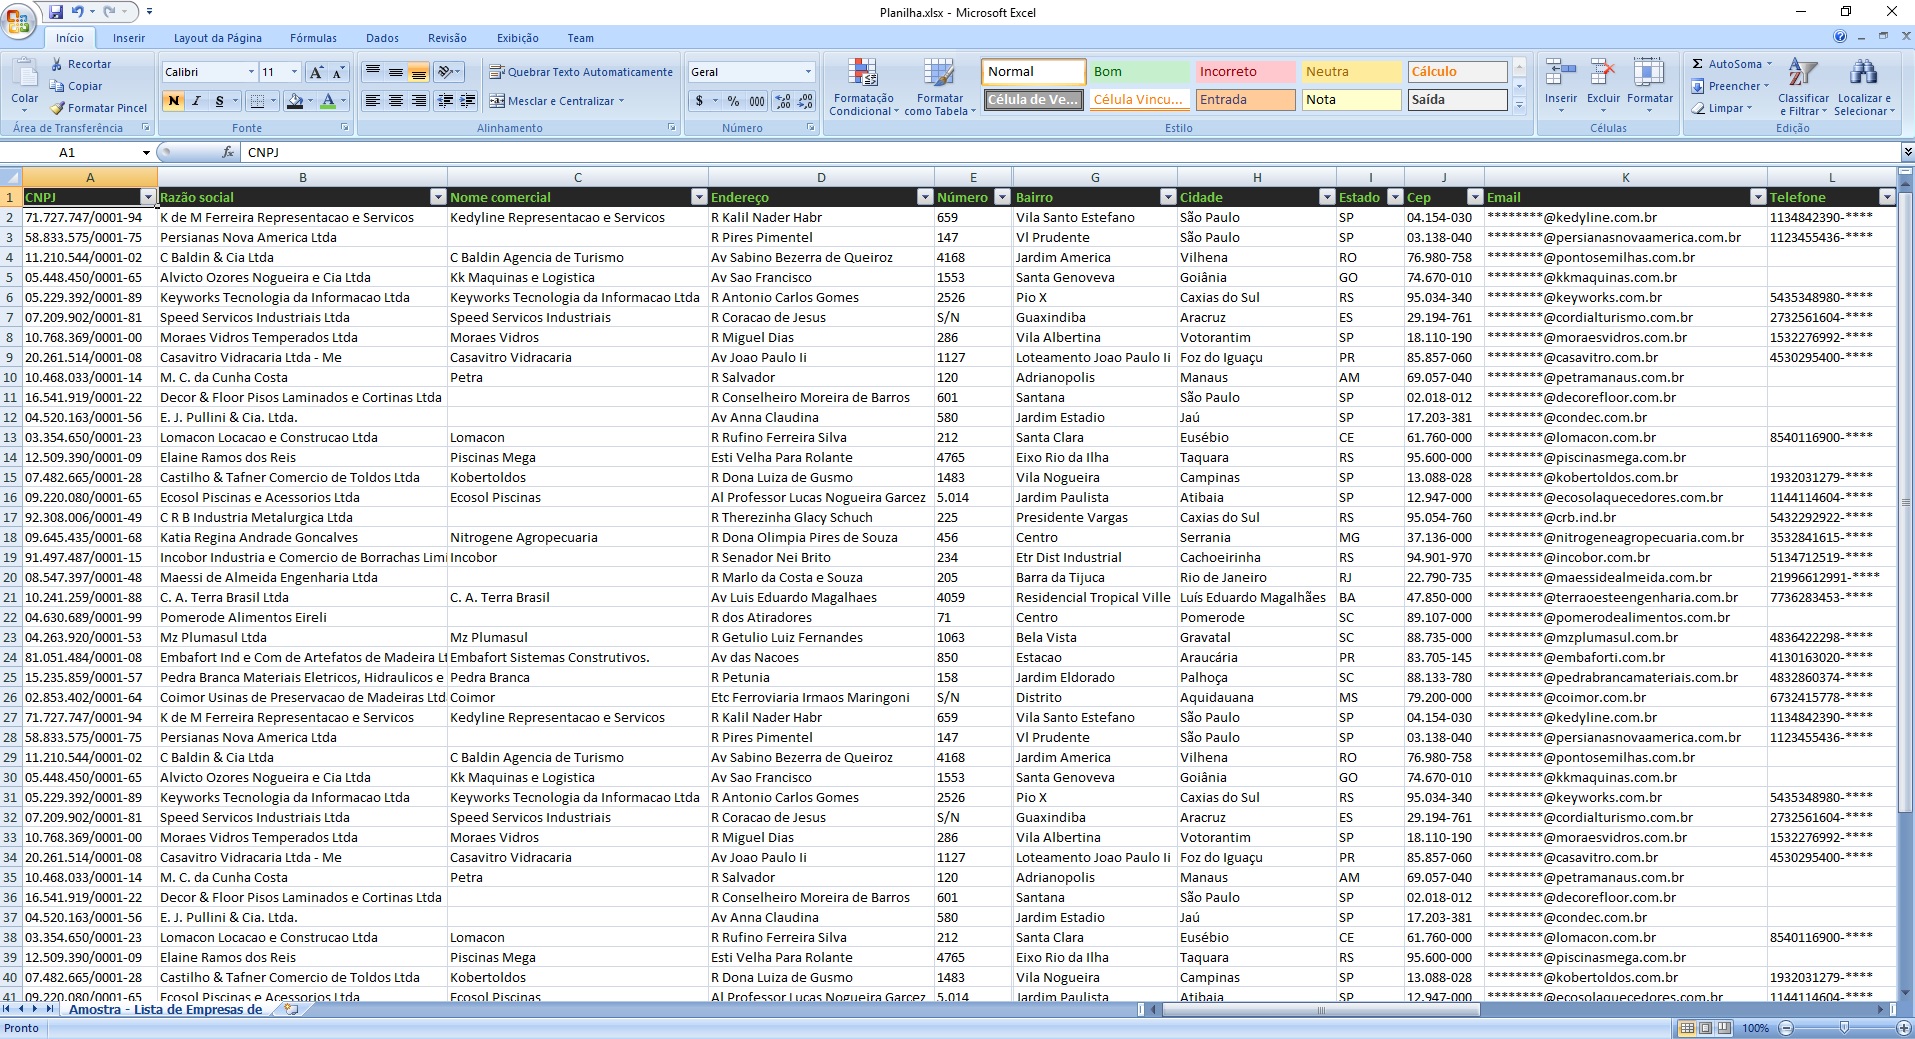The height and width of the screenshot is (1039, 1915).
Task: Center text horizontally
Action: click(396, 101)
